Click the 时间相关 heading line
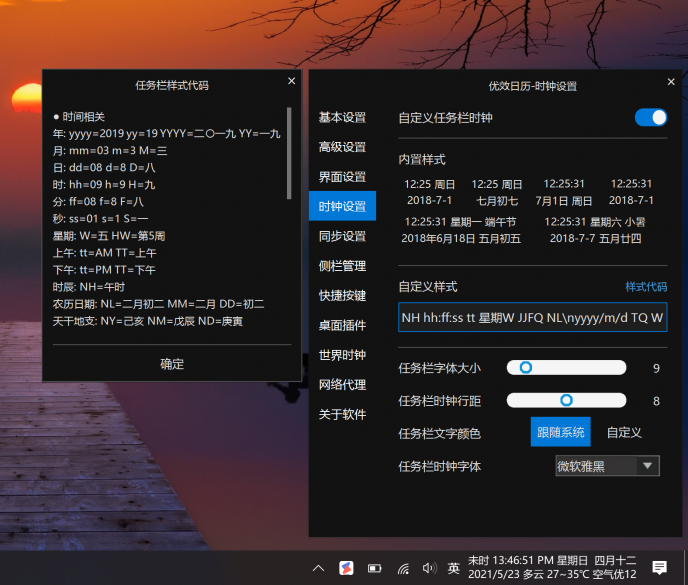Screen dimensions: 688x585 tap(79, 117)
